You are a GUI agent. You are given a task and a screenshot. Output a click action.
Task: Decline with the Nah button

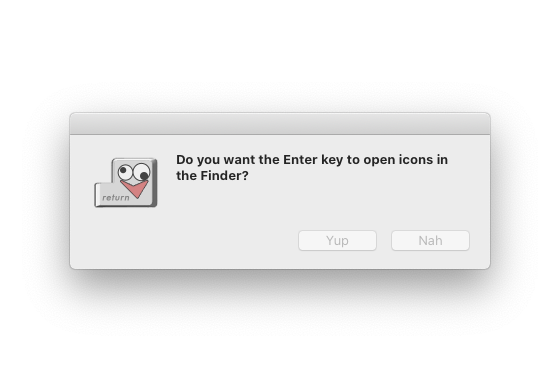(430, 241)
